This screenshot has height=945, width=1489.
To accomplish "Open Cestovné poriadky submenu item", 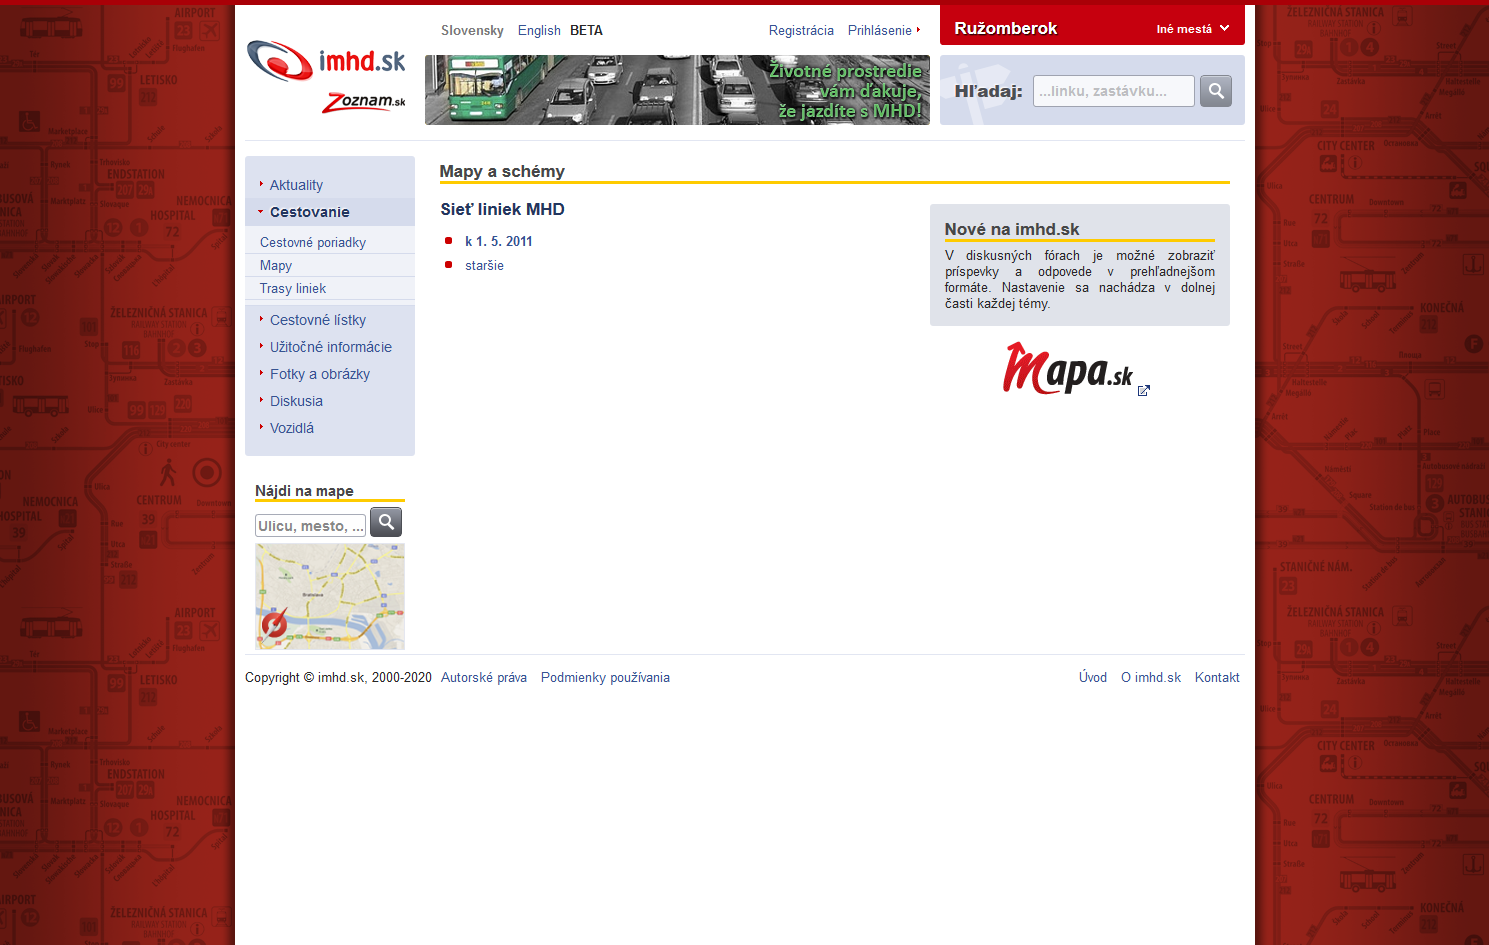I will click(313, 242).
